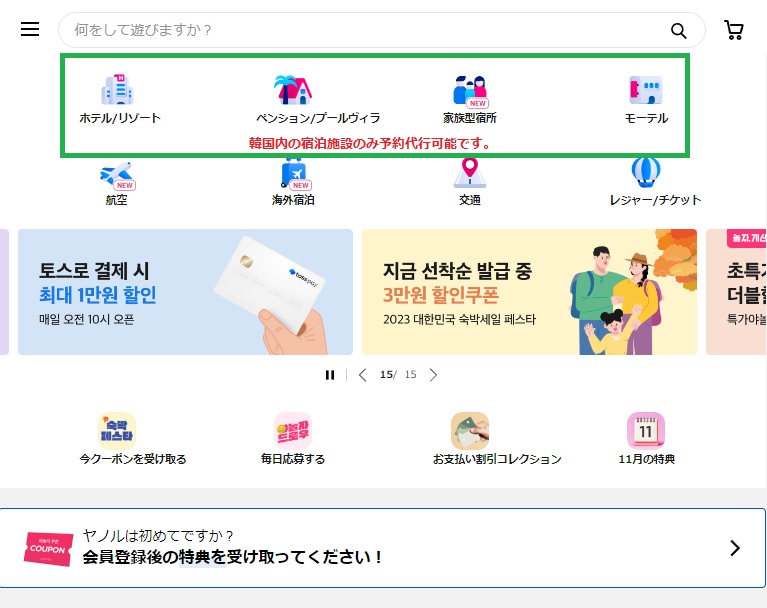The width and height of the screenshot is (767, 608).
Task: Choose the モーテル category icon
Action: pyautogui.click(x=645, y=91)
